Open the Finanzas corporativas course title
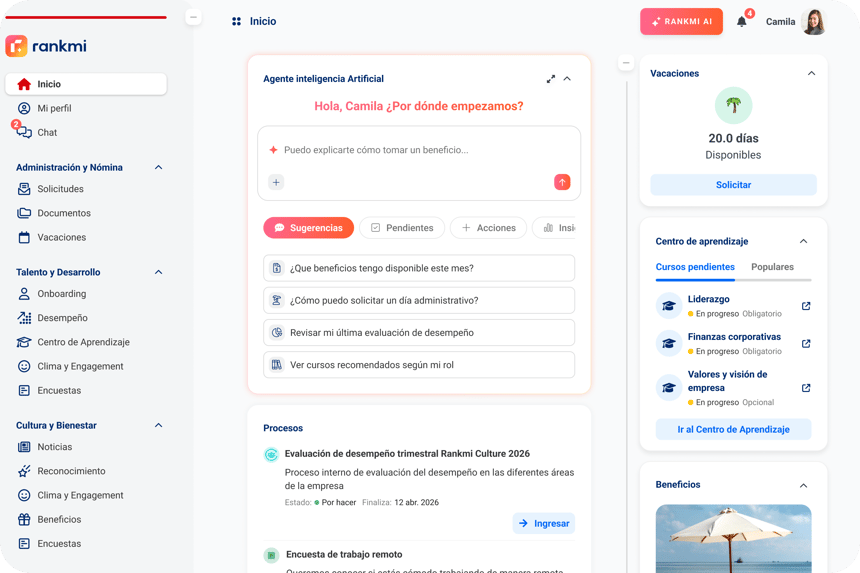 click(734, 337)
